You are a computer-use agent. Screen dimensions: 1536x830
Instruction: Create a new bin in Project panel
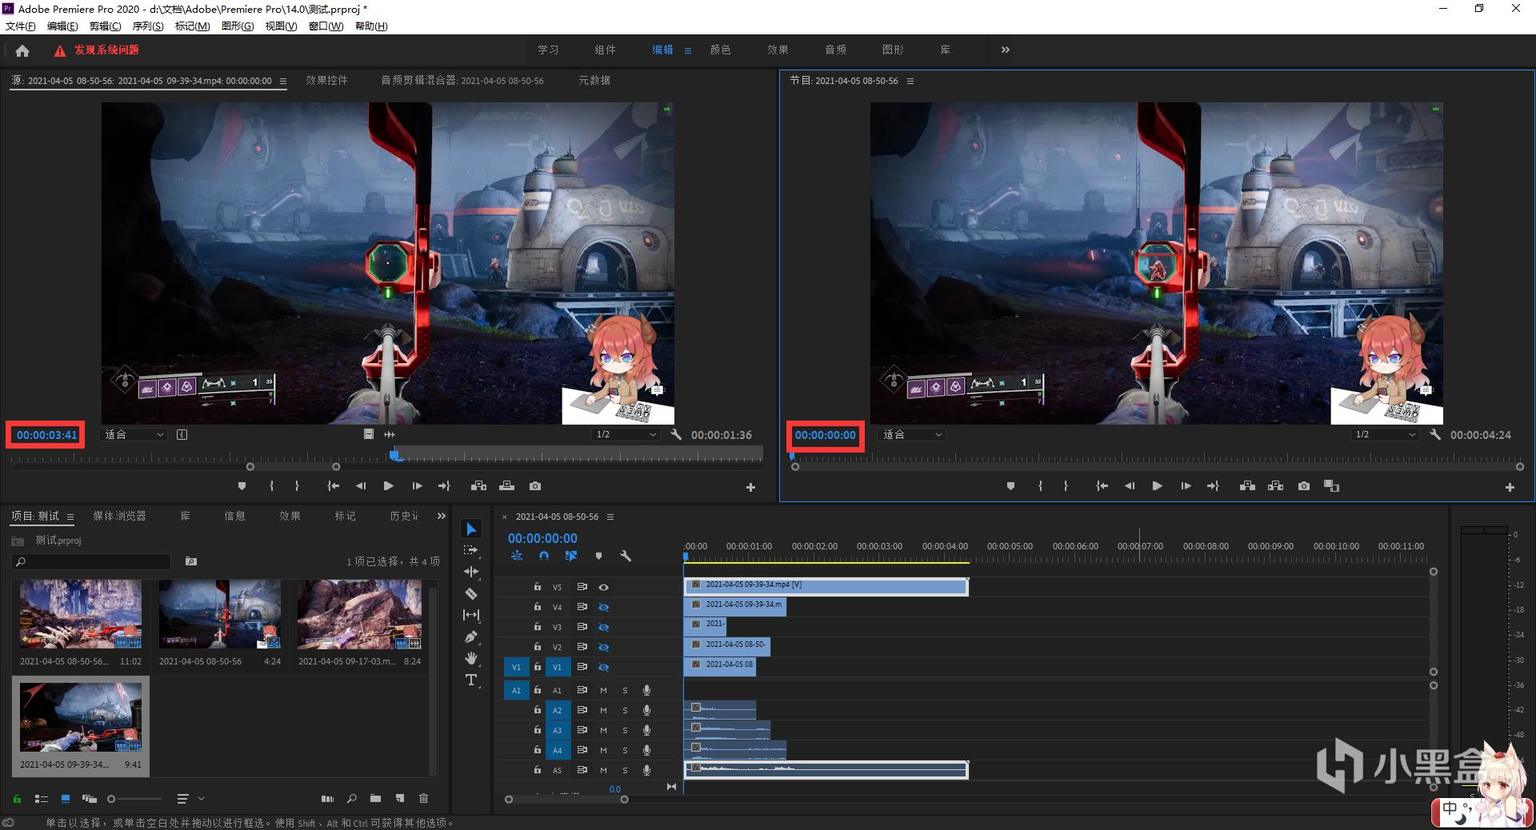375,799
